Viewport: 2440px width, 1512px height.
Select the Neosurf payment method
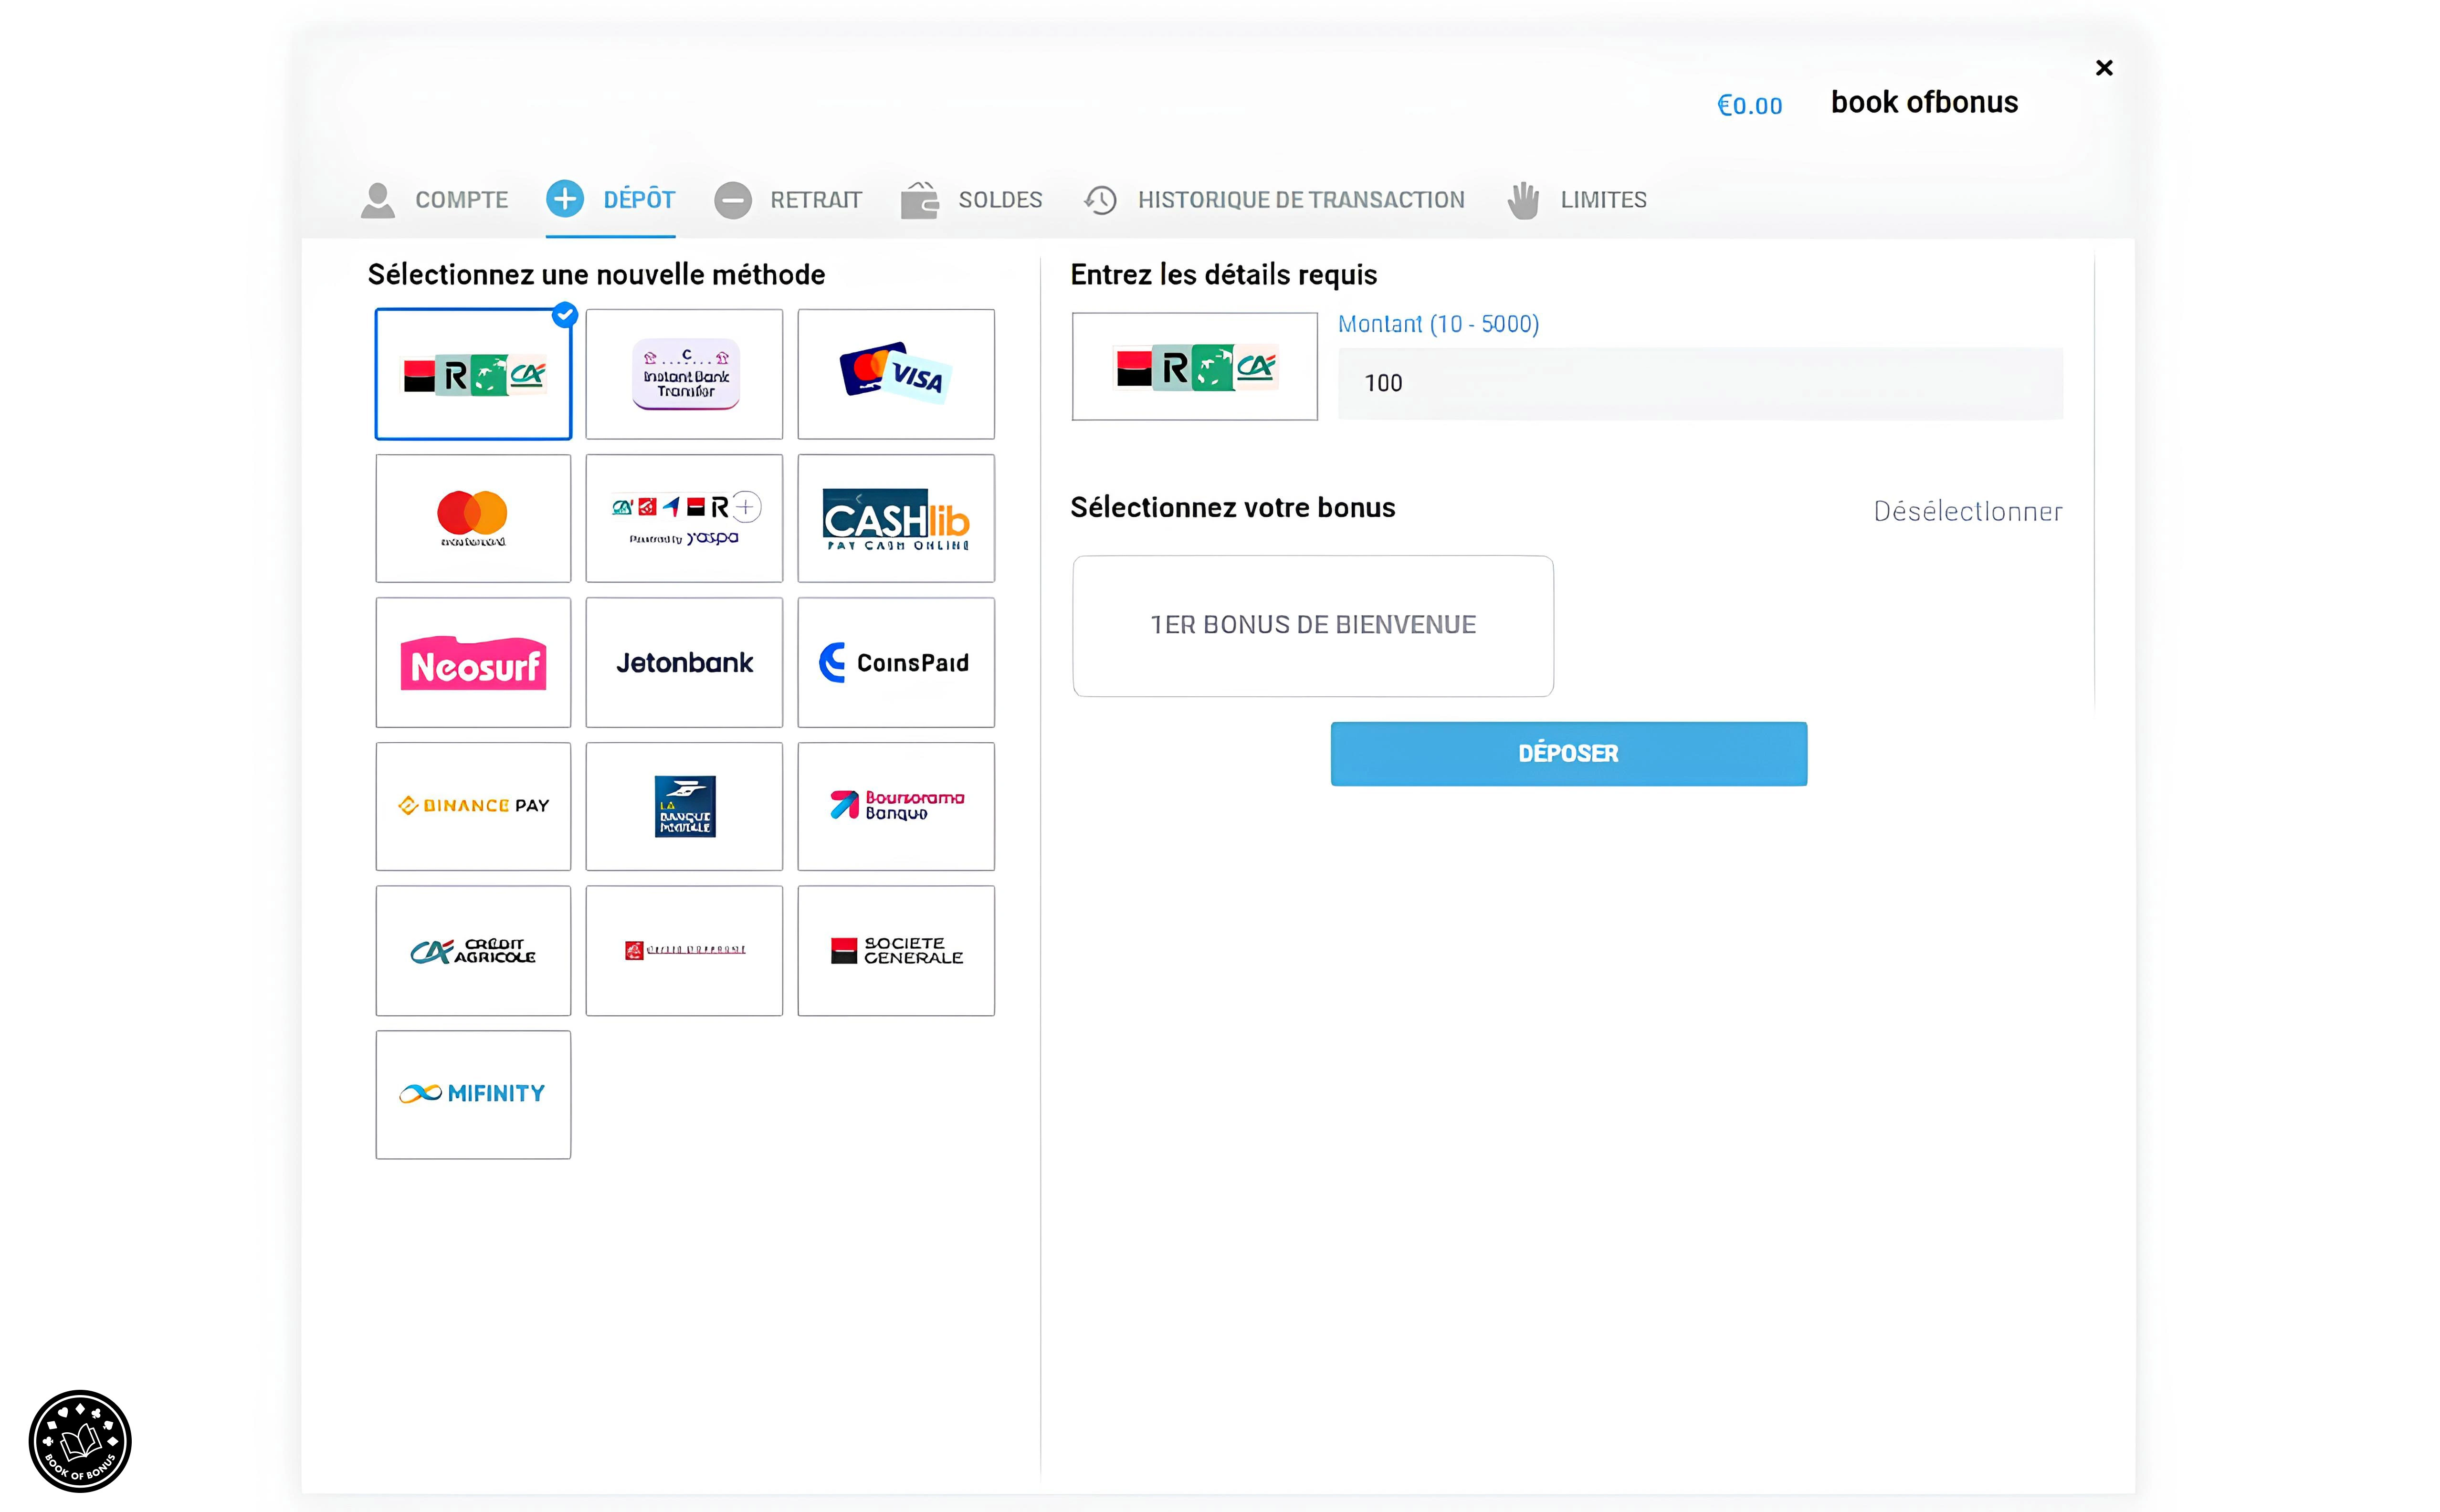[x=473, y=662]
